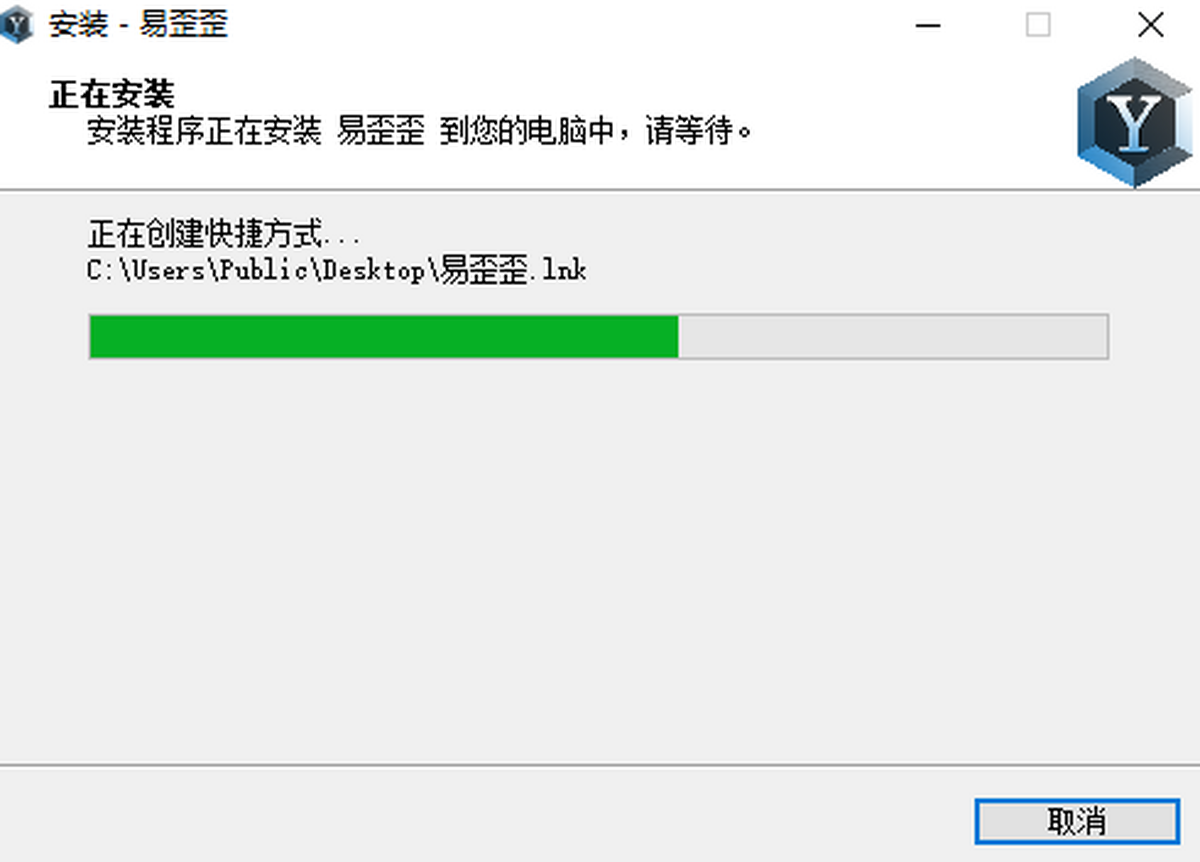Click the empty gray panel below progress bar
1200x862 pixels.
tap(600, 560)
